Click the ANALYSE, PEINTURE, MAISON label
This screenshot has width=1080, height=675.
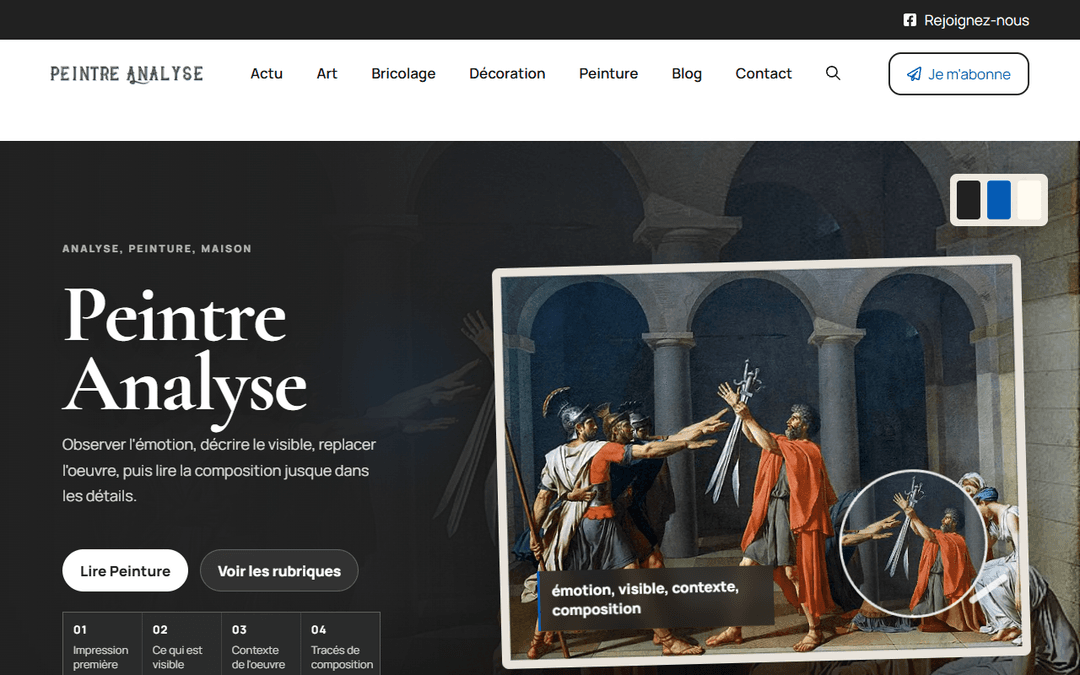tap(157, 249)
